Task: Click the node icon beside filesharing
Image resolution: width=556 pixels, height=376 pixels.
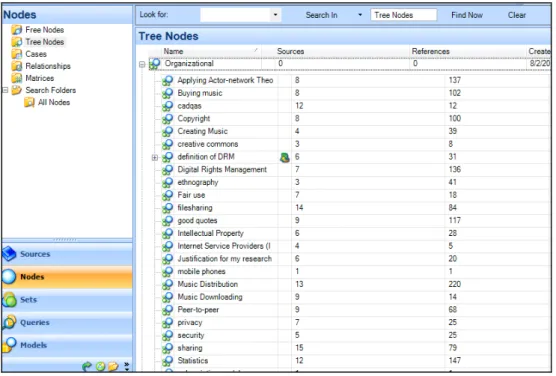Action: (x=167, y=208)
